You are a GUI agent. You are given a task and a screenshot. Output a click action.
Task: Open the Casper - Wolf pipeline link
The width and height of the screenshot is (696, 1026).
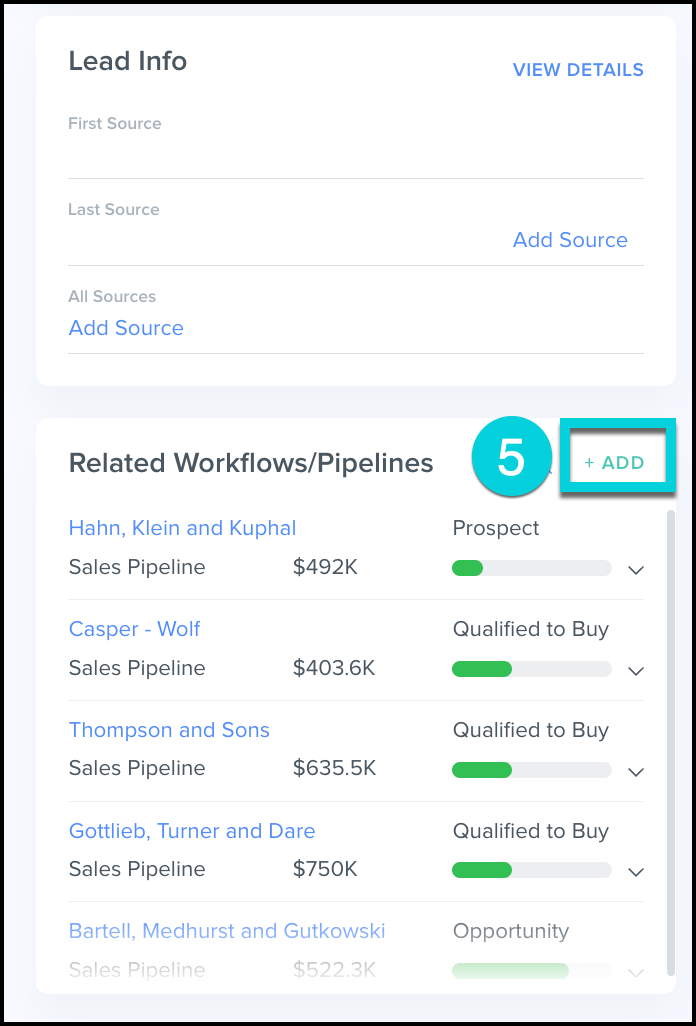(134, 629)
